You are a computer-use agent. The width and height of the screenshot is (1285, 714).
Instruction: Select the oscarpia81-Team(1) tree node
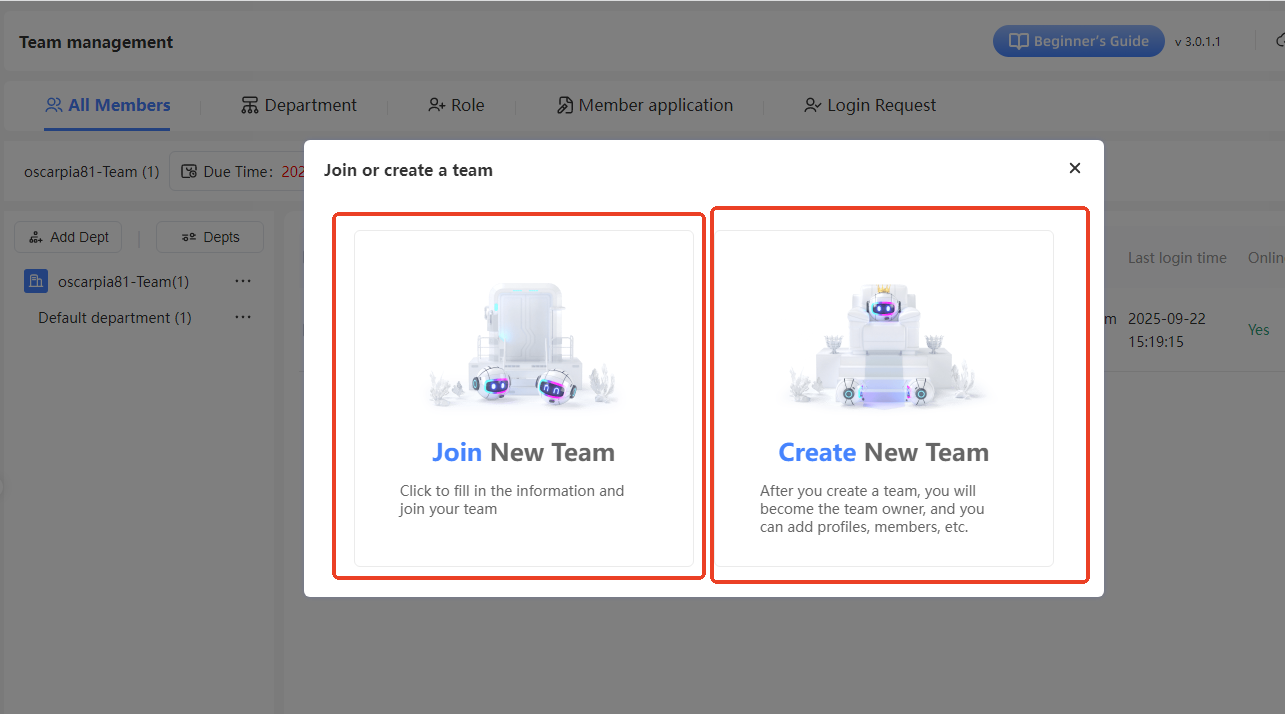(123, 282)
